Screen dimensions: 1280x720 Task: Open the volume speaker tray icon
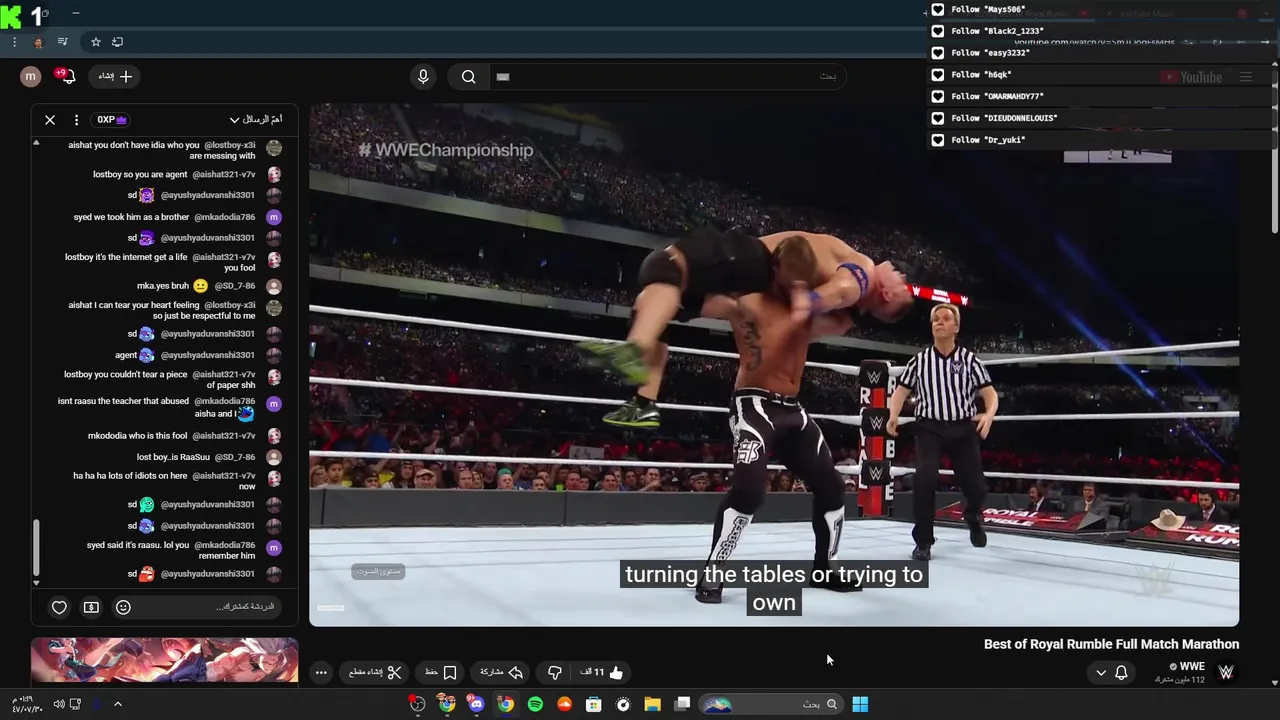tap(59, 704)
